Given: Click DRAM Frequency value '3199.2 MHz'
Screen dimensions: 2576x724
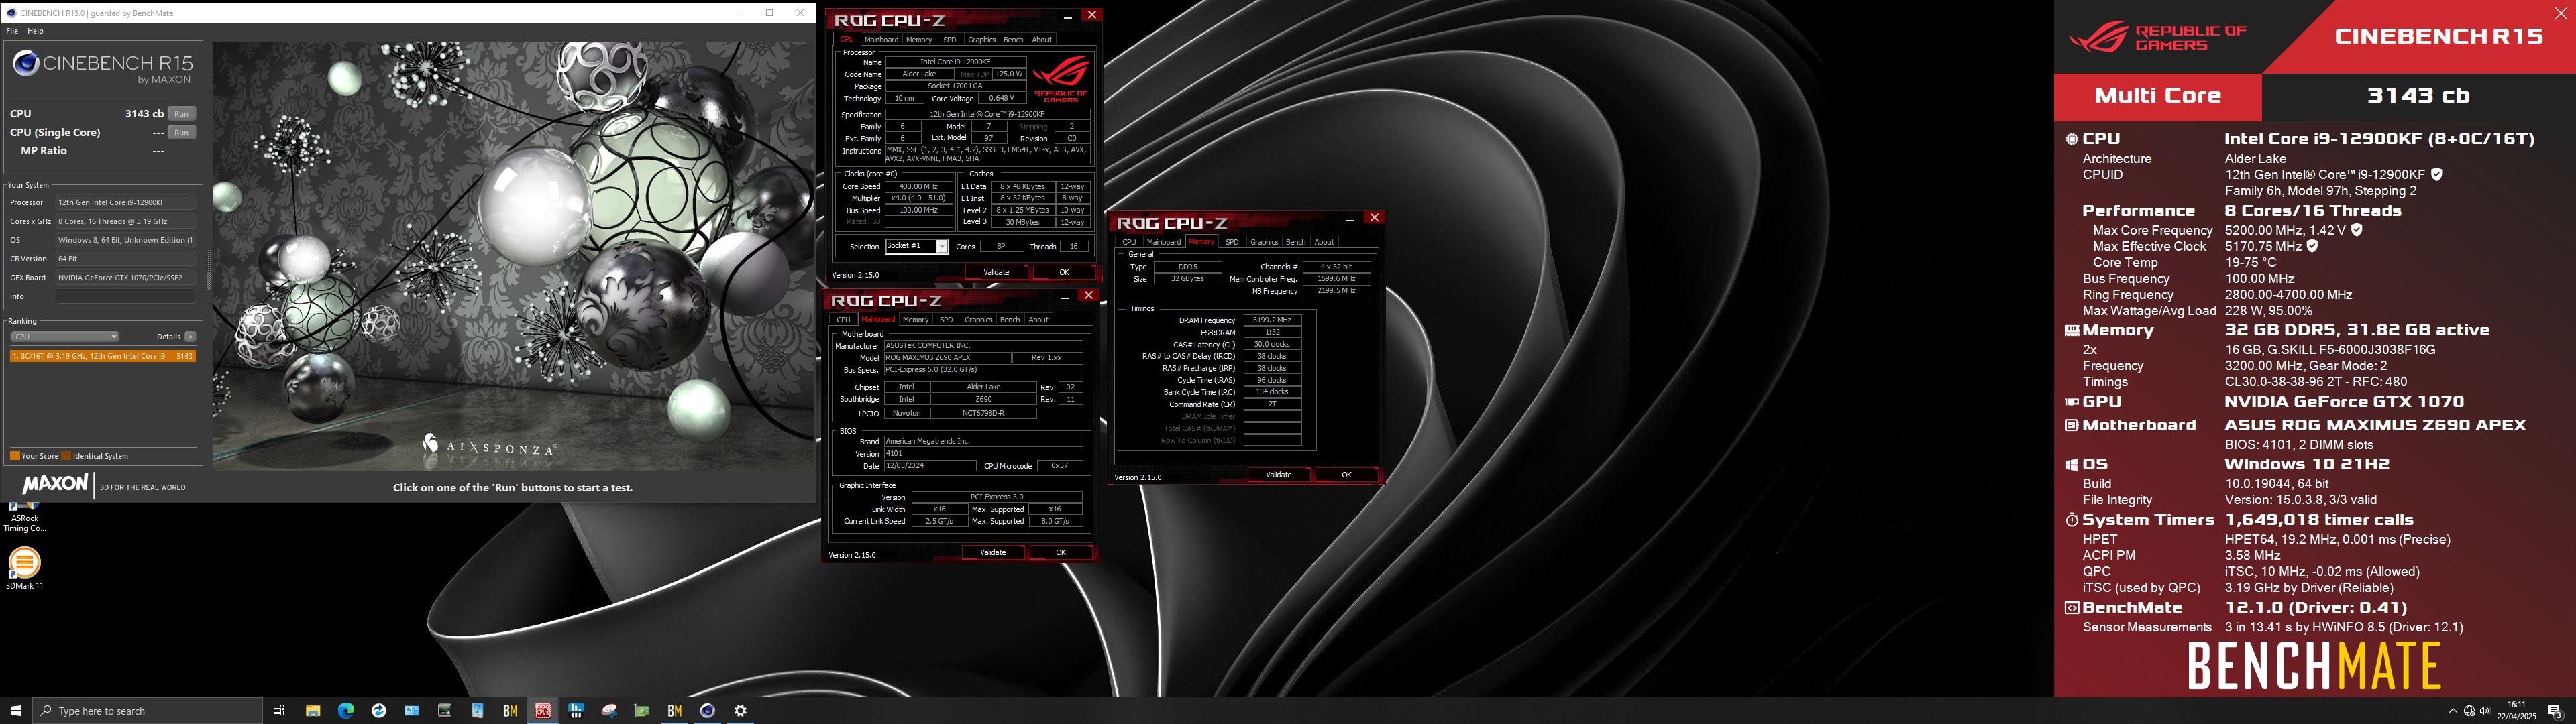Looking at the screenshot, I should pyautogui.click(x=1272, y=320).
